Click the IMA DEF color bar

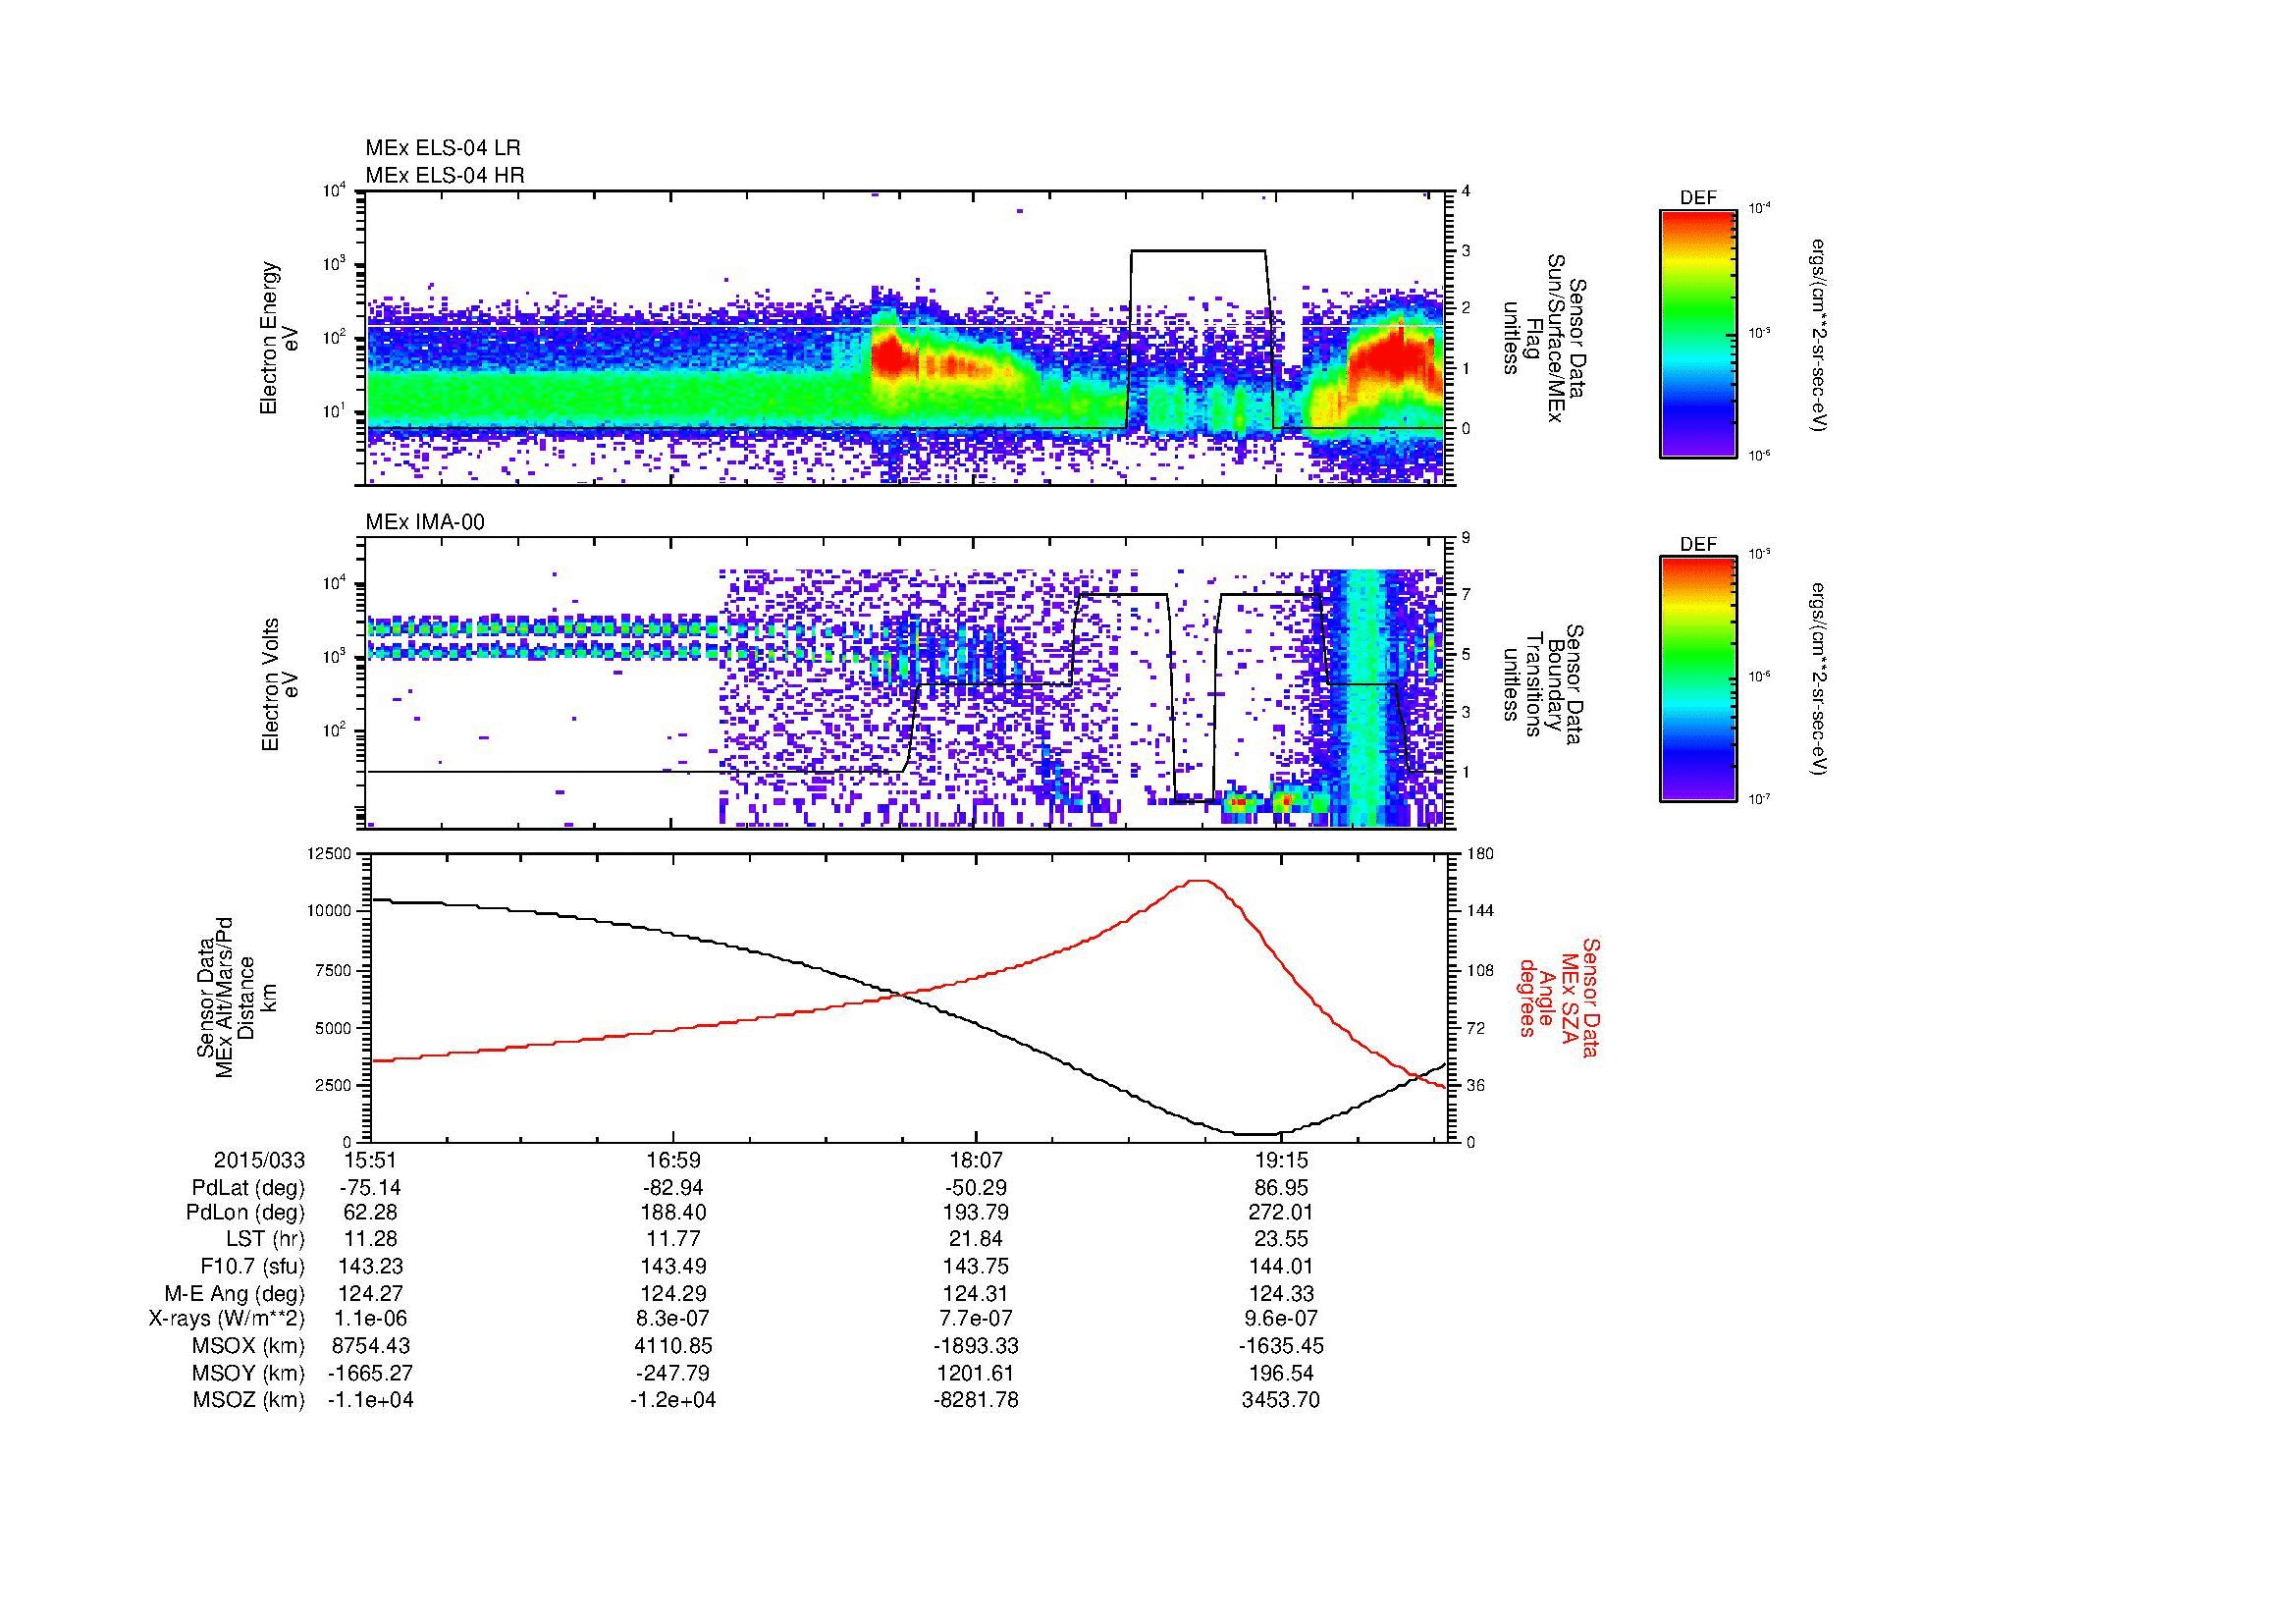tap(1698, 679)
